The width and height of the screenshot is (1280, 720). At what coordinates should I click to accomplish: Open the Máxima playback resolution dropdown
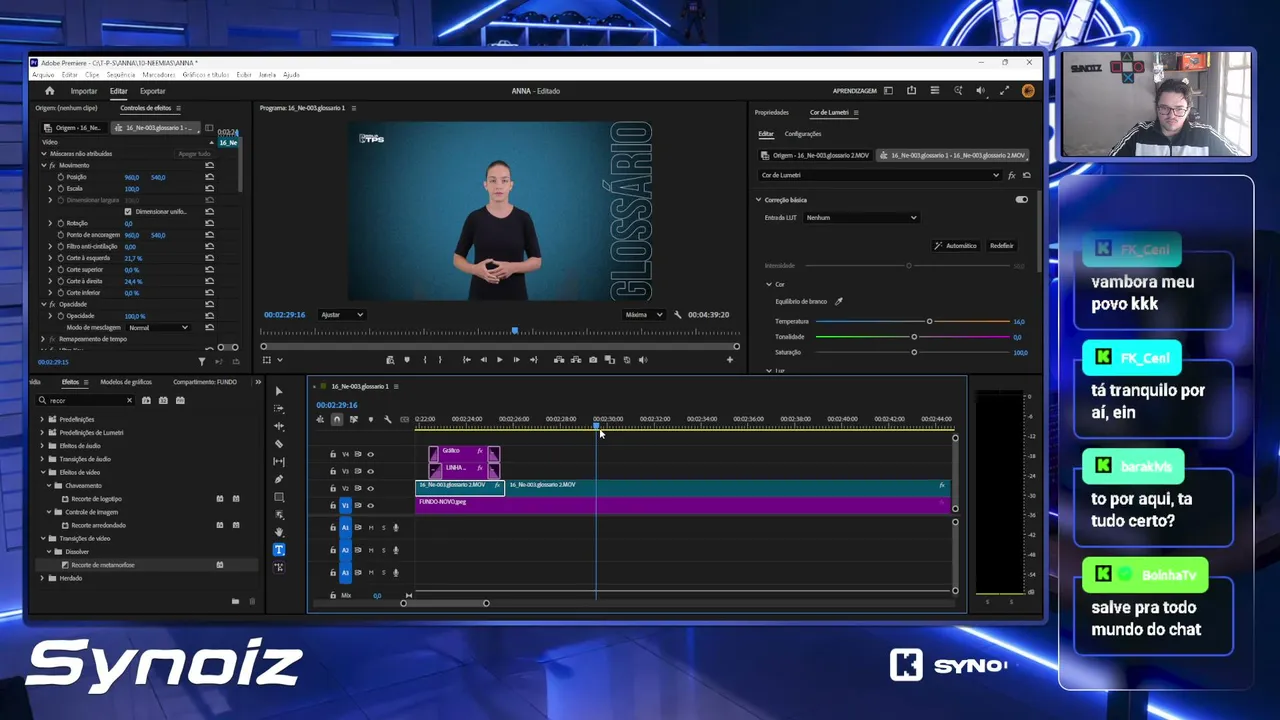[644, 314]
